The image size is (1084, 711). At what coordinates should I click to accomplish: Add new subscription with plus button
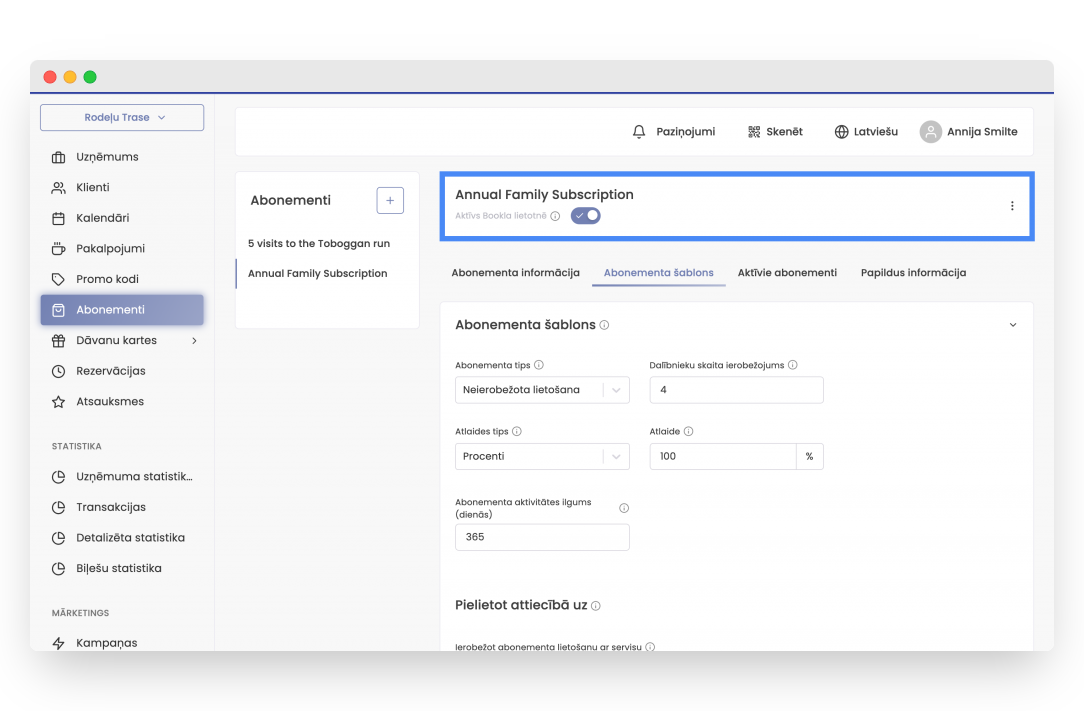point(390,200)
